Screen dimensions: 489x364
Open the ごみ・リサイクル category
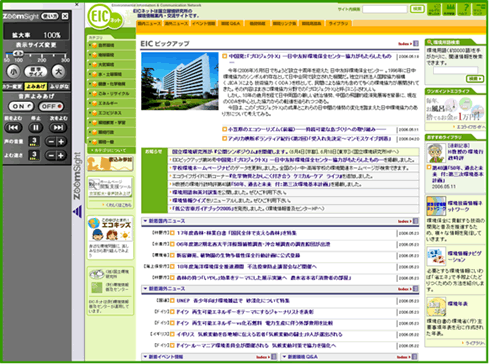(111, 94)
